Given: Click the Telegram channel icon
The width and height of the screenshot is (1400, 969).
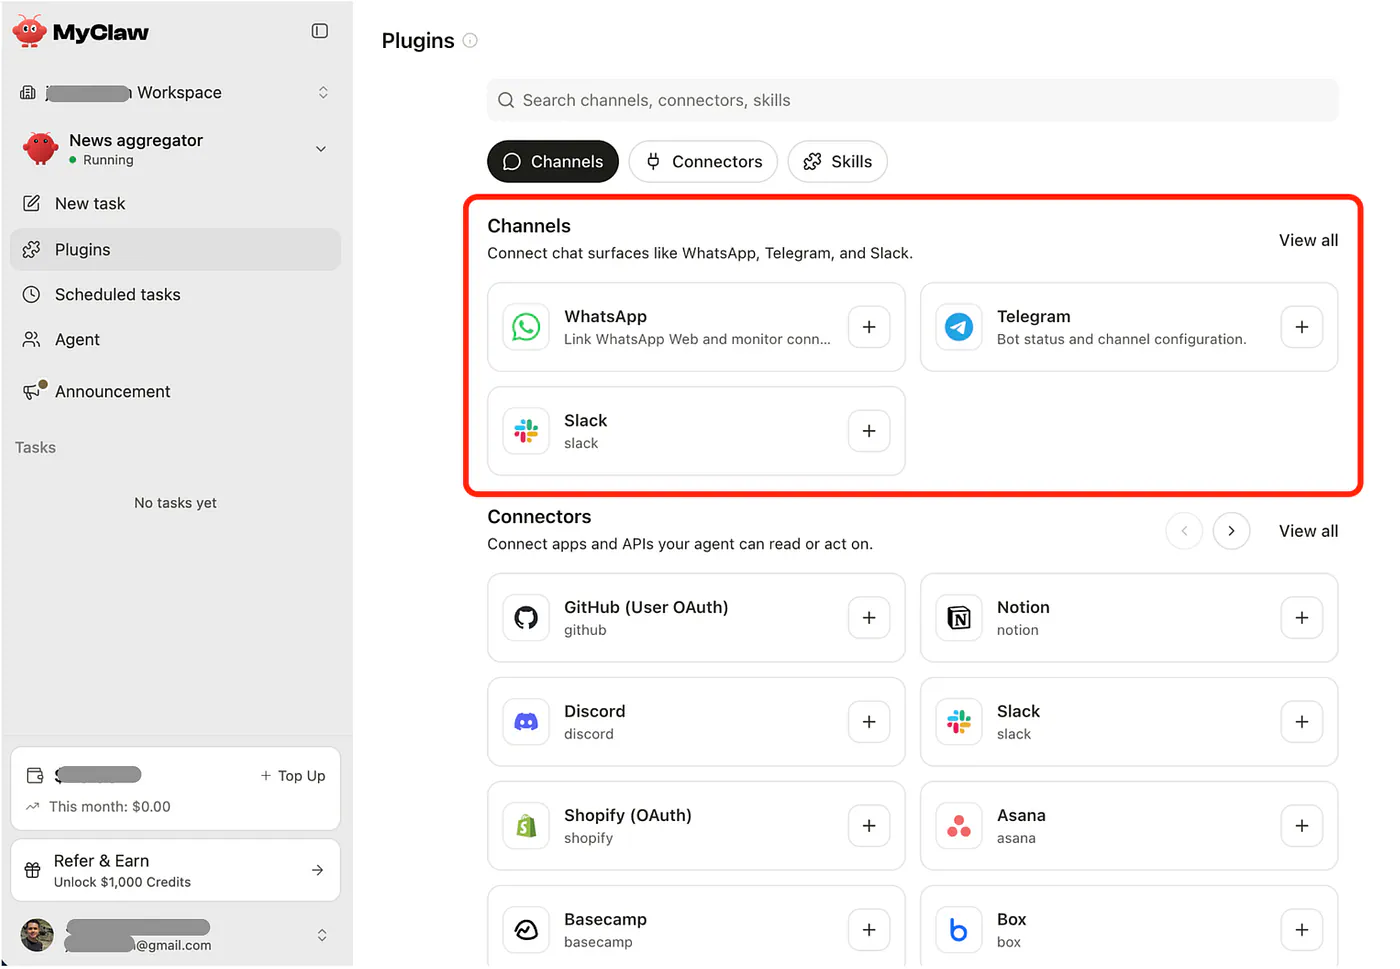Looking at the screenshot, I should click(x=959, y=327).
